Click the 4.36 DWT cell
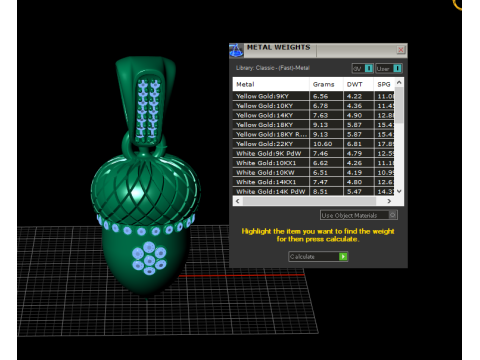480x360 pixels. (x=358, y=106)
